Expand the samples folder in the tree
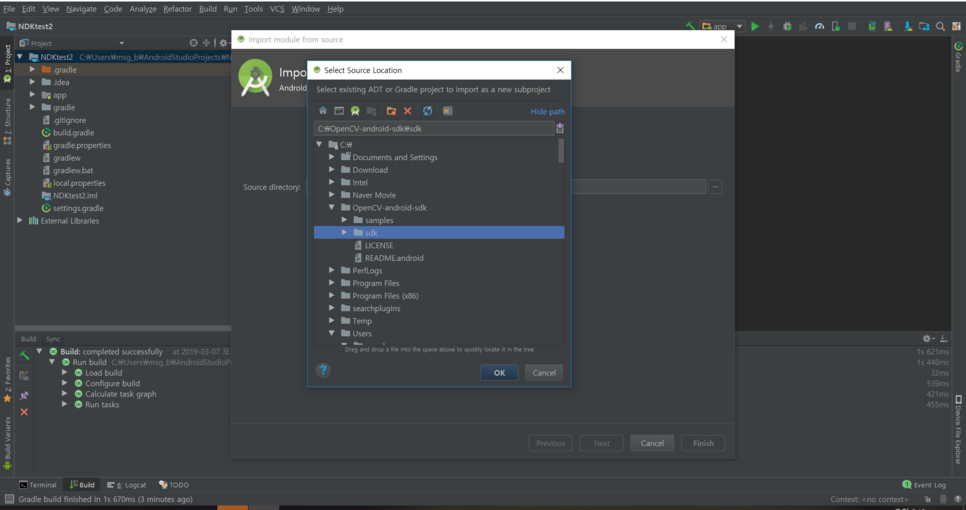Screen dimensions: 966x510 tap(344, 220)
